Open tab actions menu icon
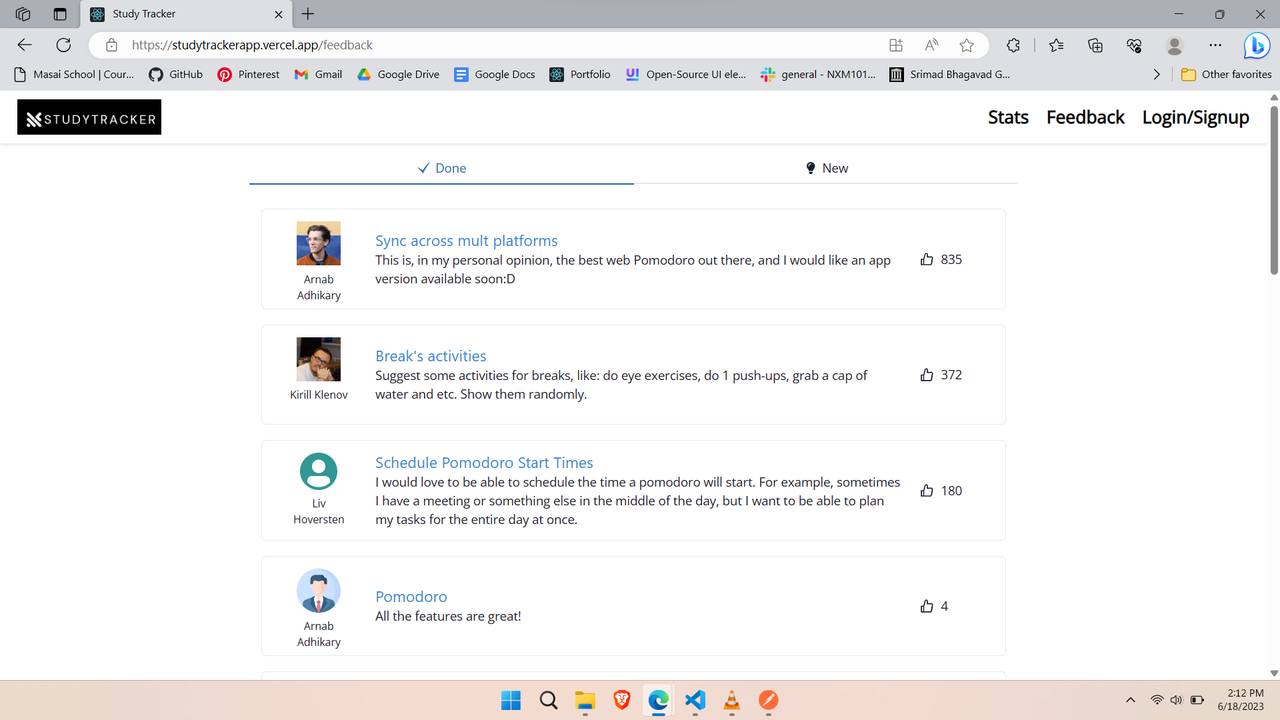1280x720 pixels. point(59,14)
